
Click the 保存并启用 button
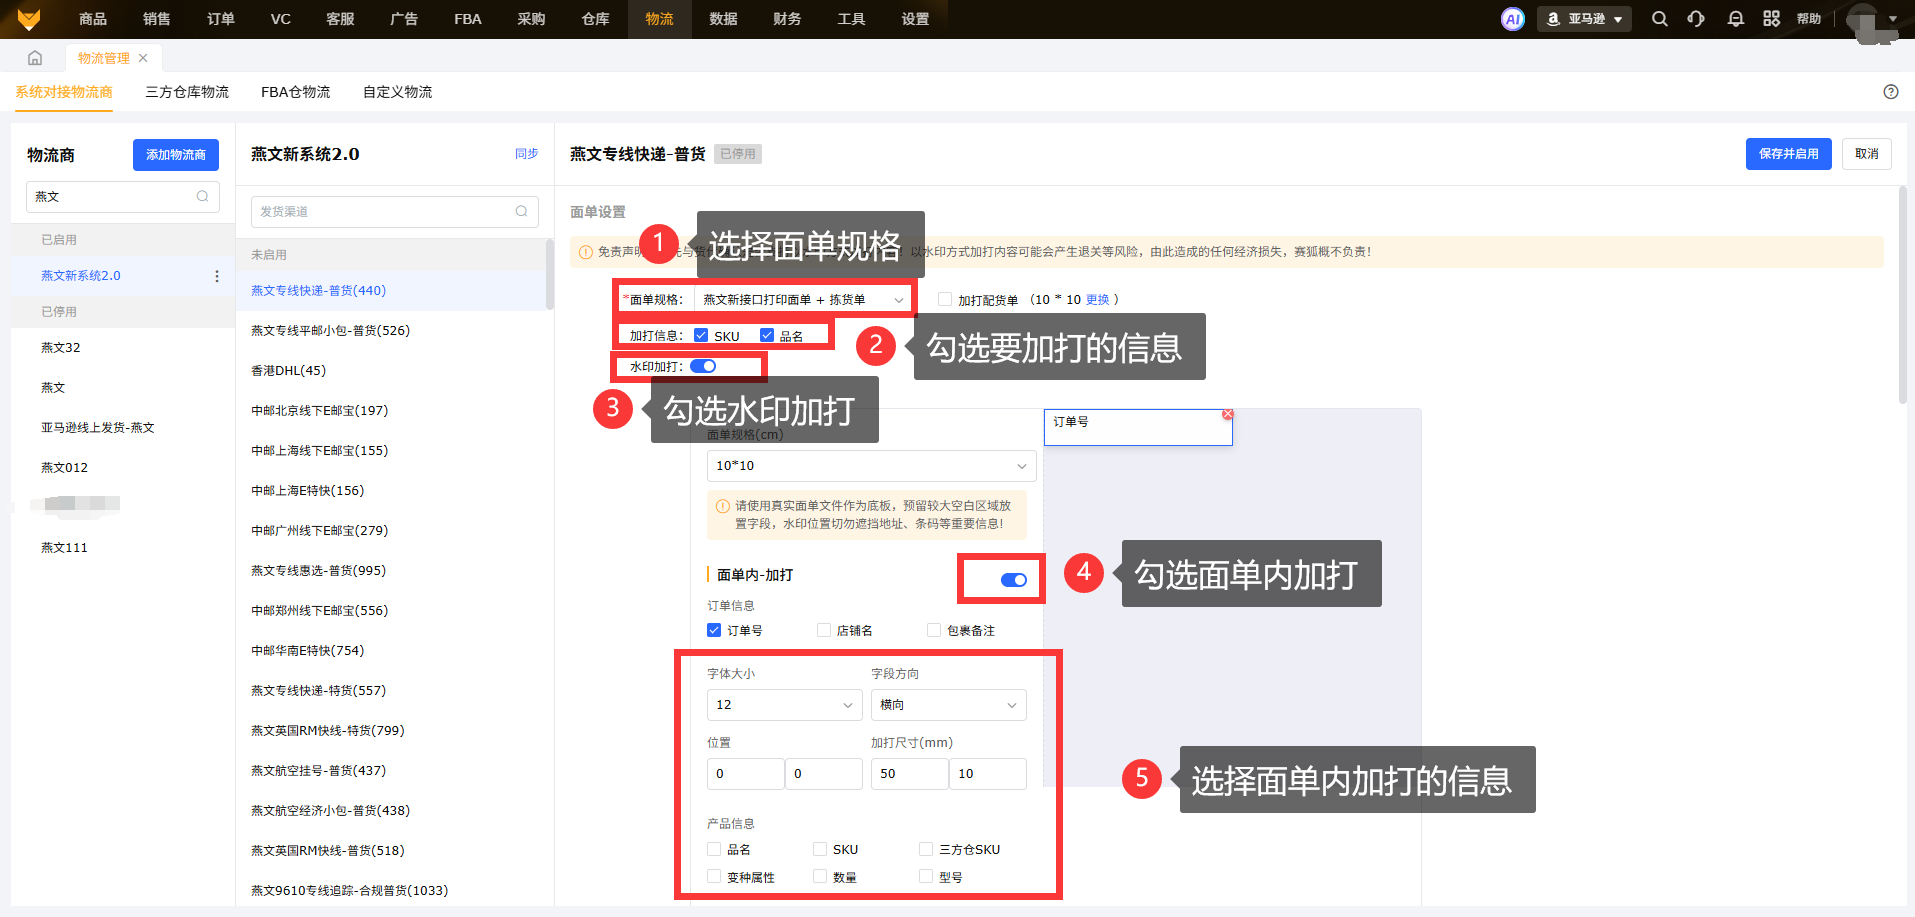tap(1789, 154)
